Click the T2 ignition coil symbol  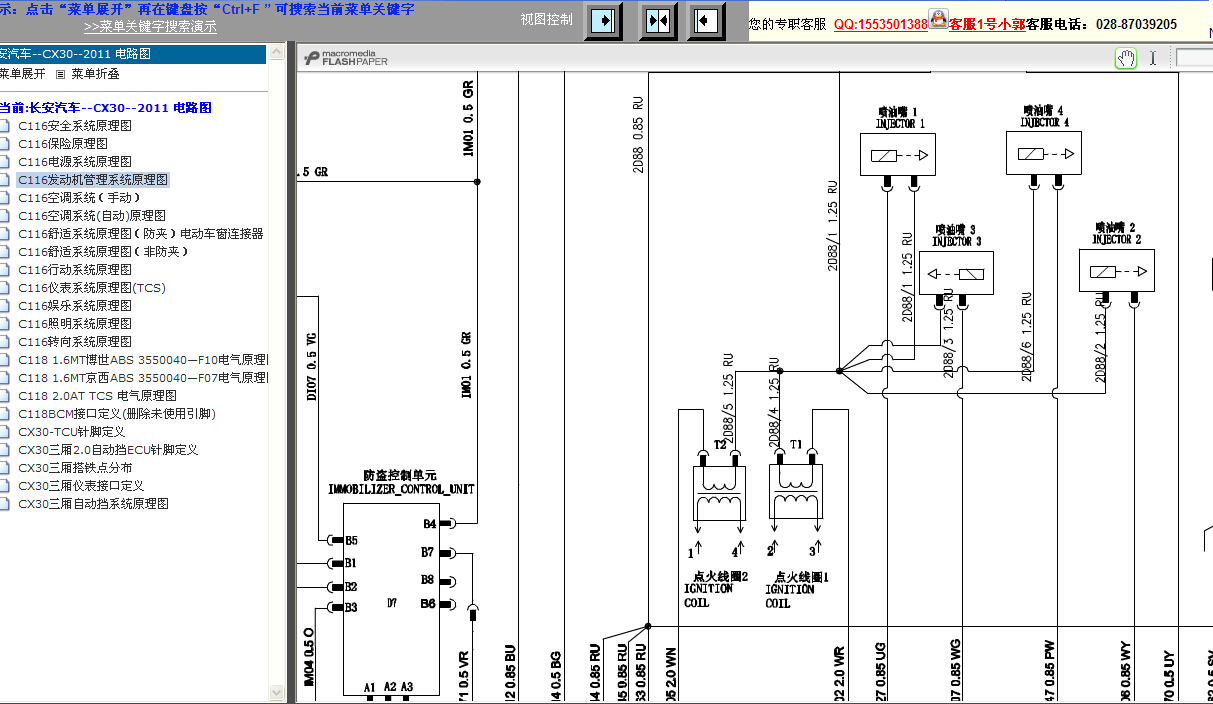pyautogui.click(x=719, y=491)
